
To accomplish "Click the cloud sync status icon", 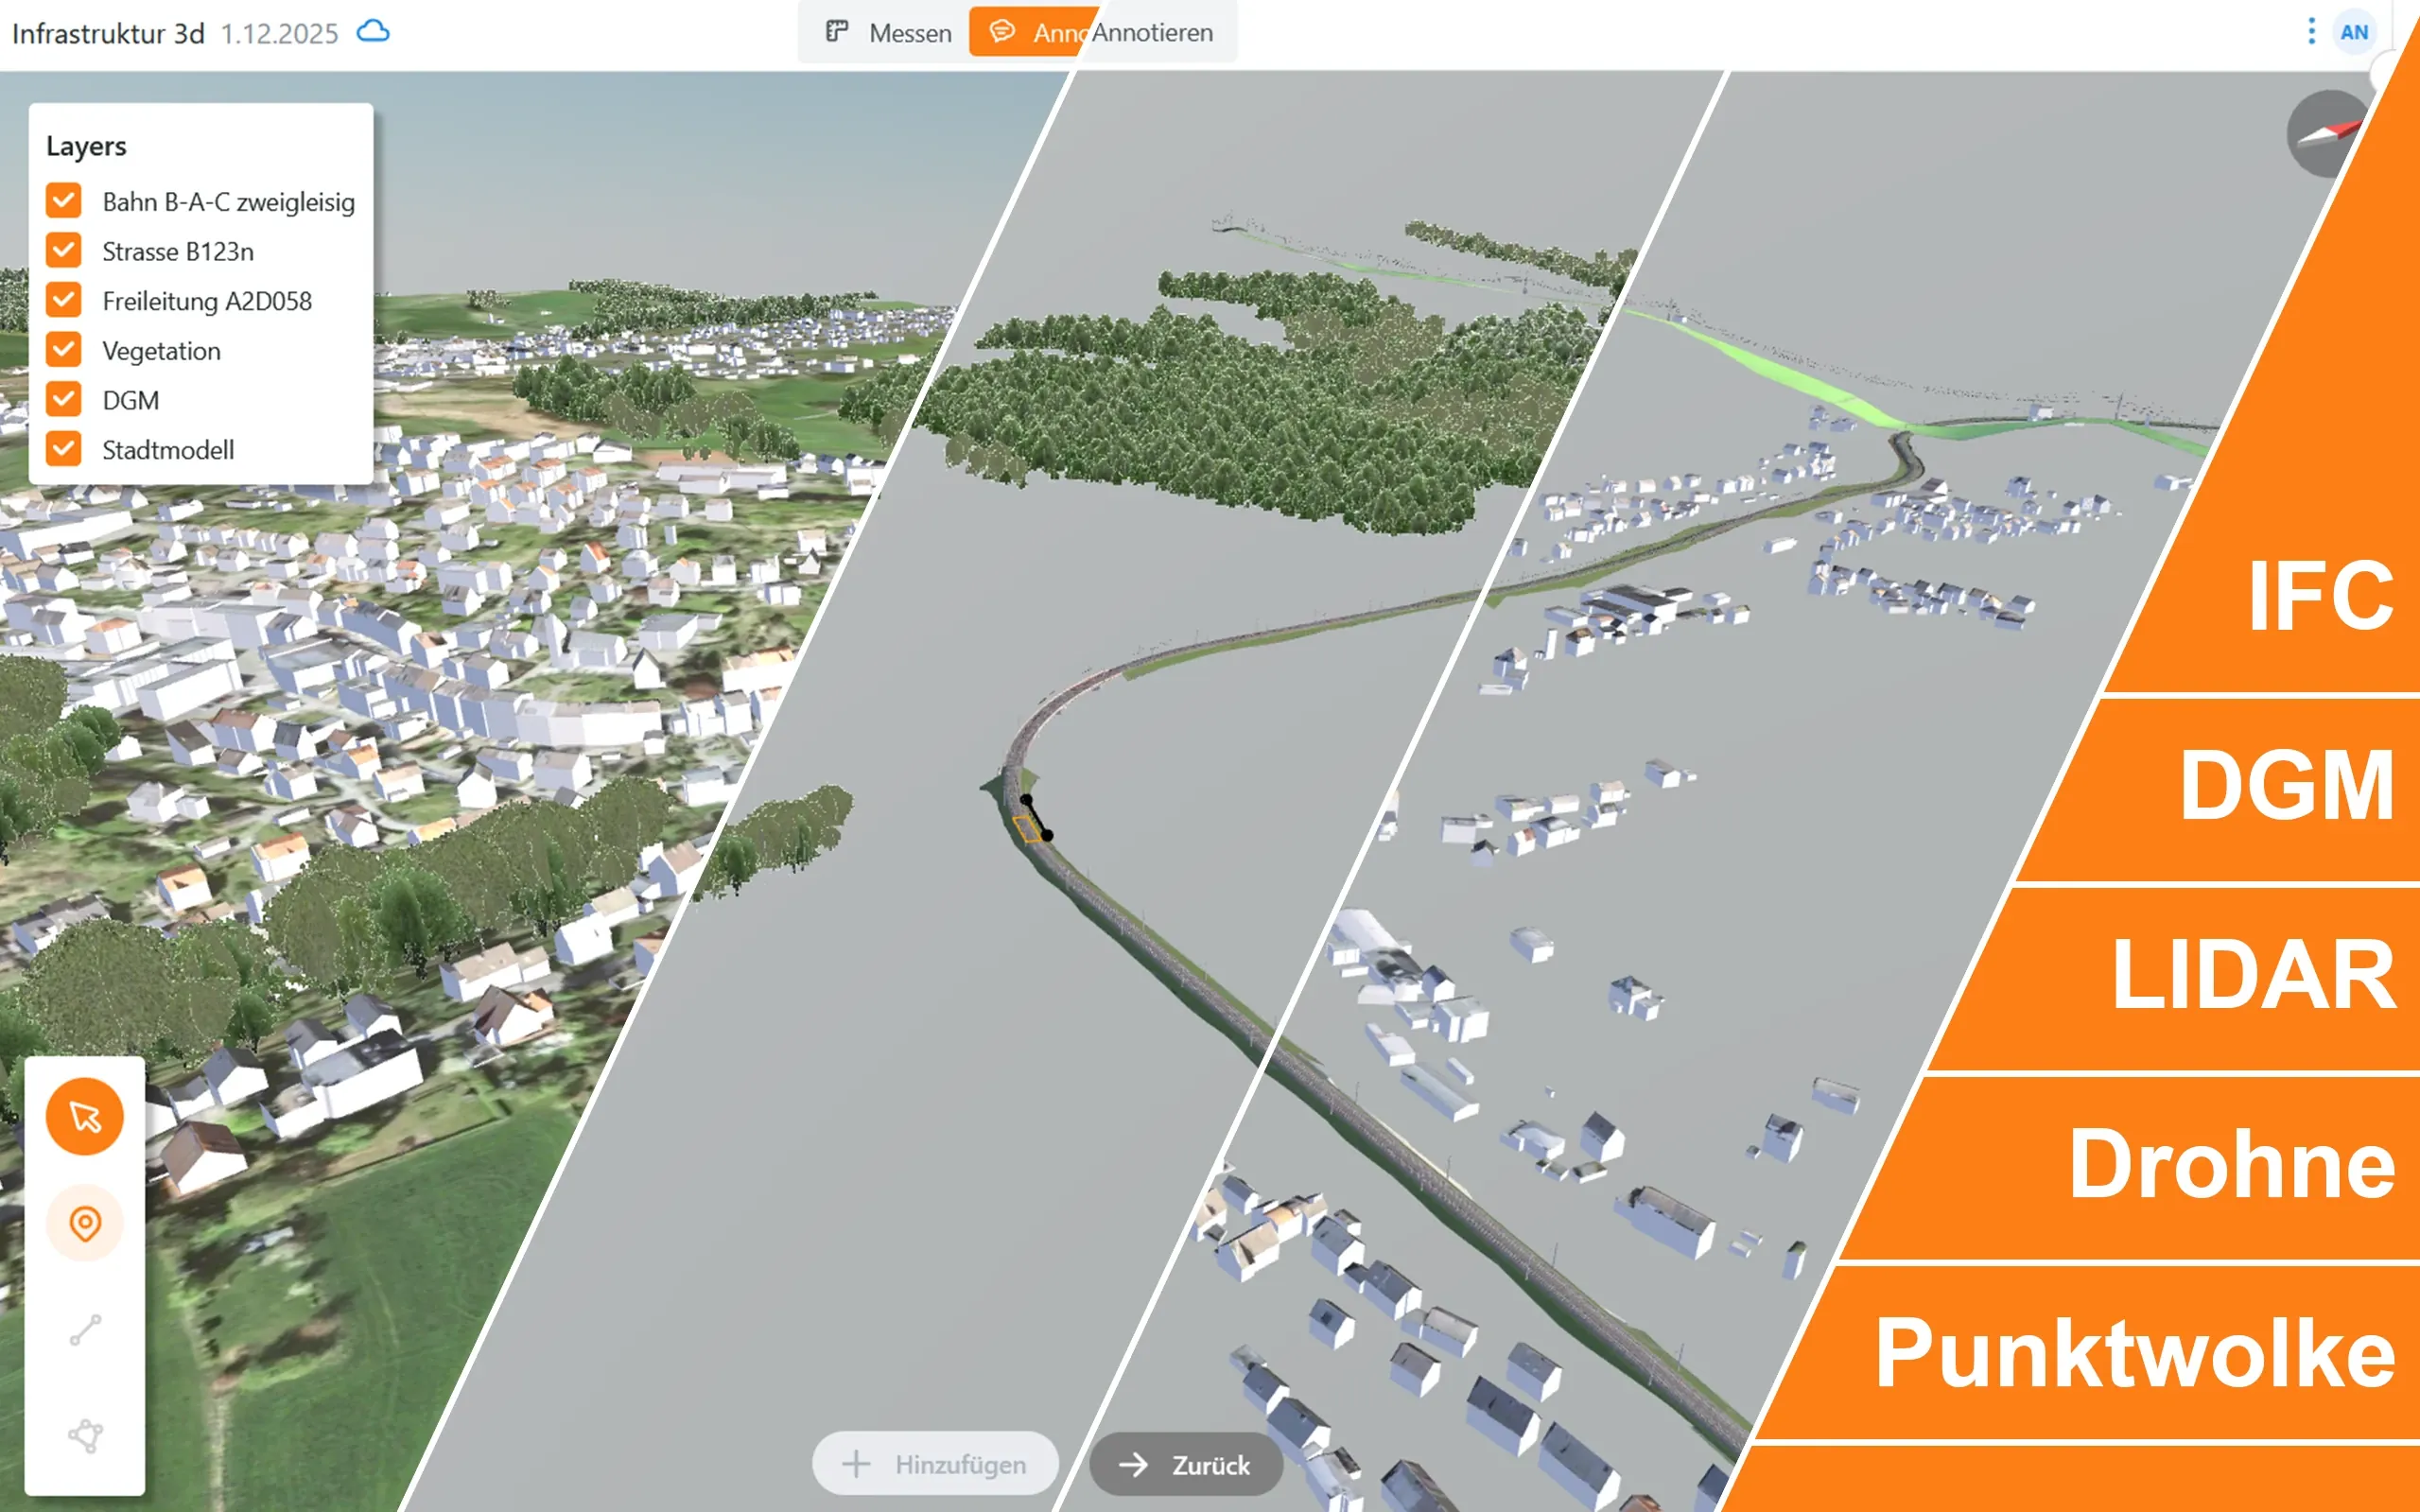I will pyautogui.click(x=373, y=32).
